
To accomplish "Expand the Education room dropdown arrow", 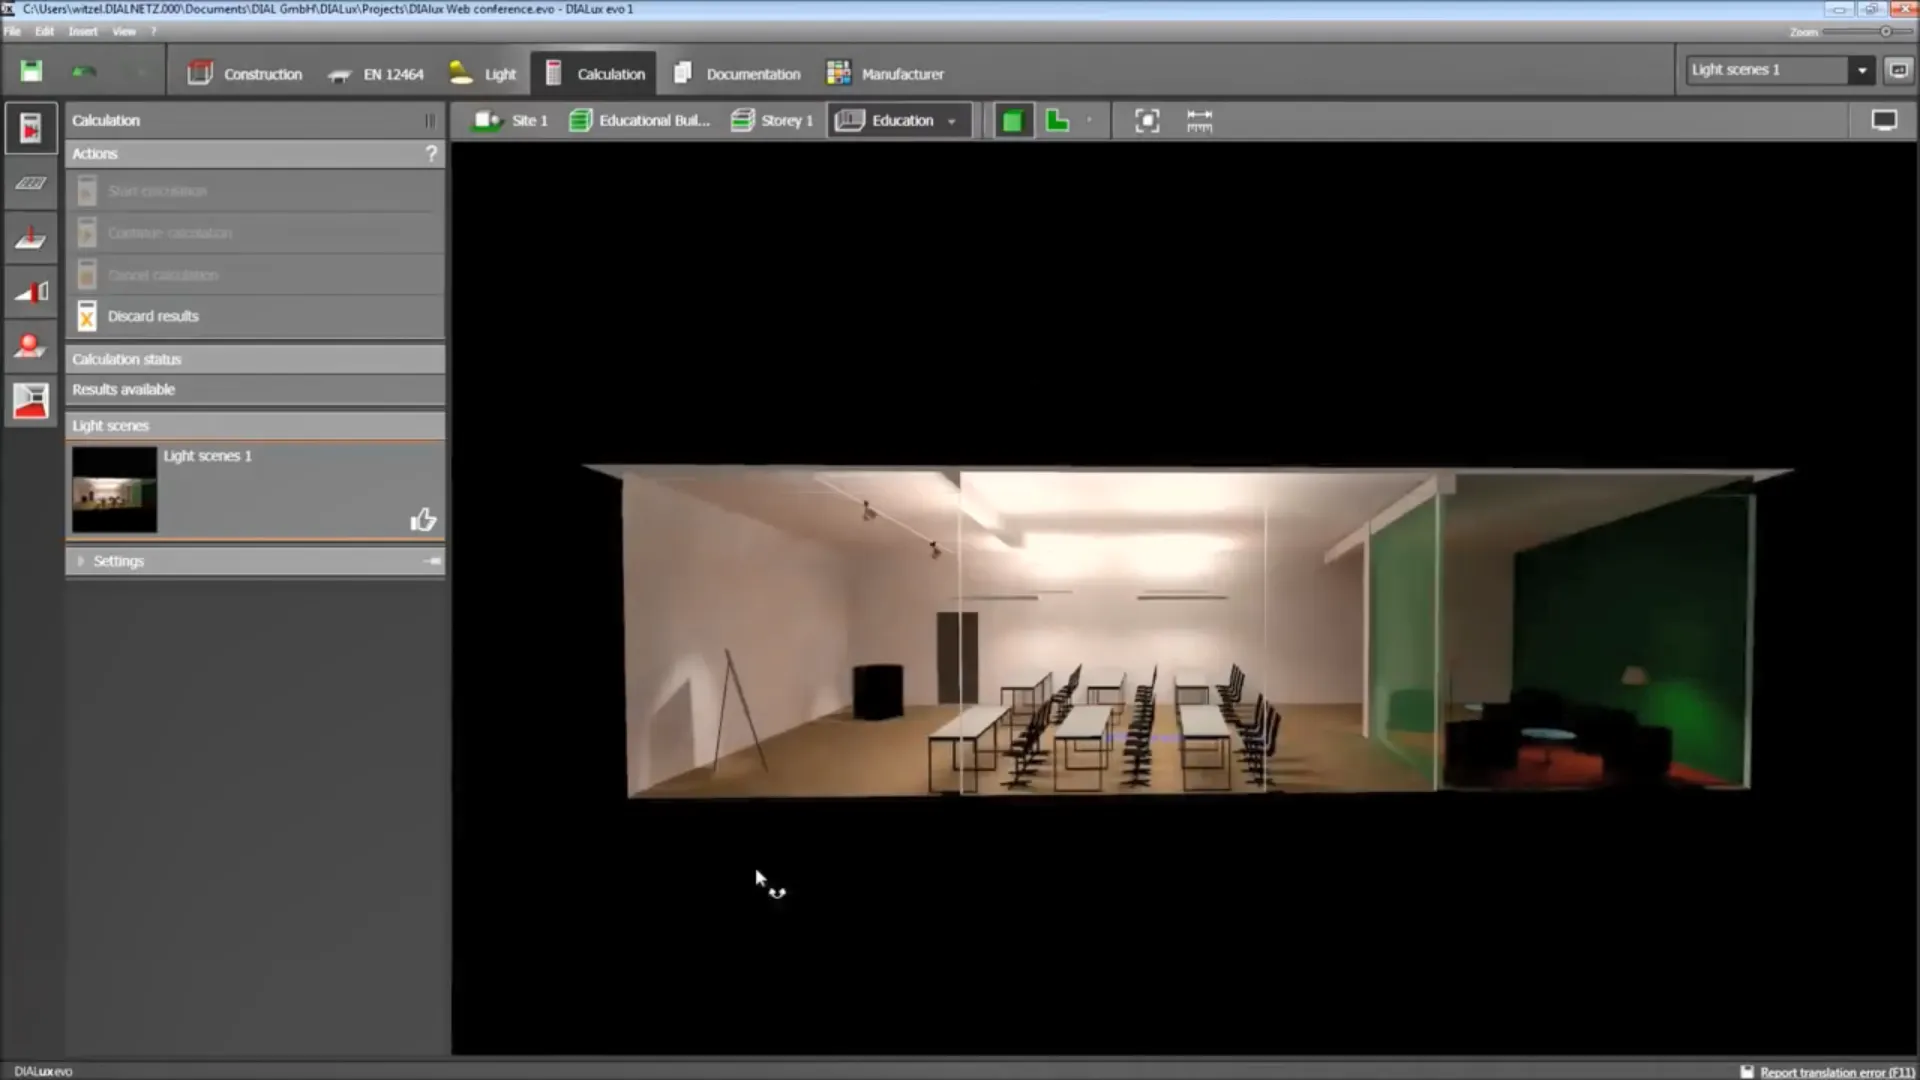I will tap(951, 121).
